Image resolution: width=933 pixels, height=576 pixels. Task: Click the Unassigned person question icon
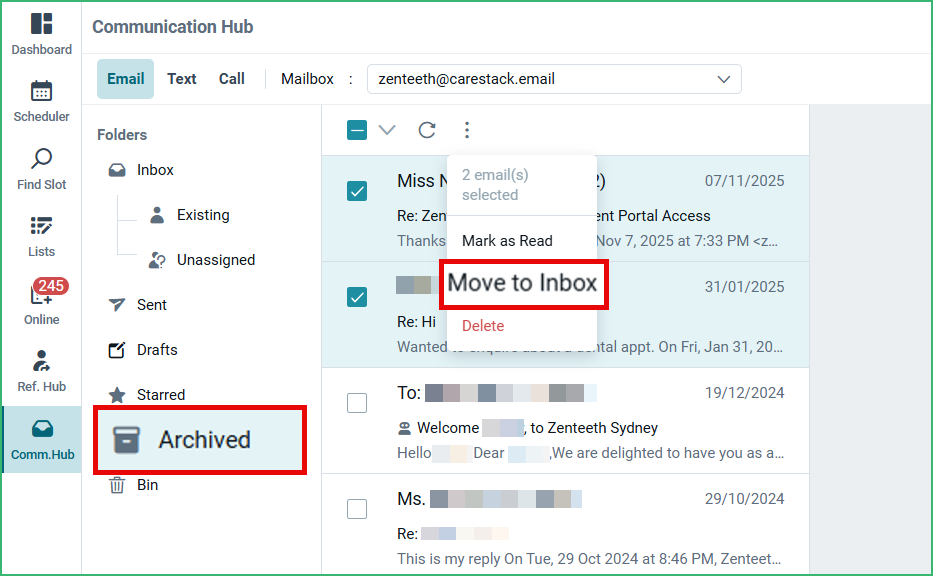157,260
